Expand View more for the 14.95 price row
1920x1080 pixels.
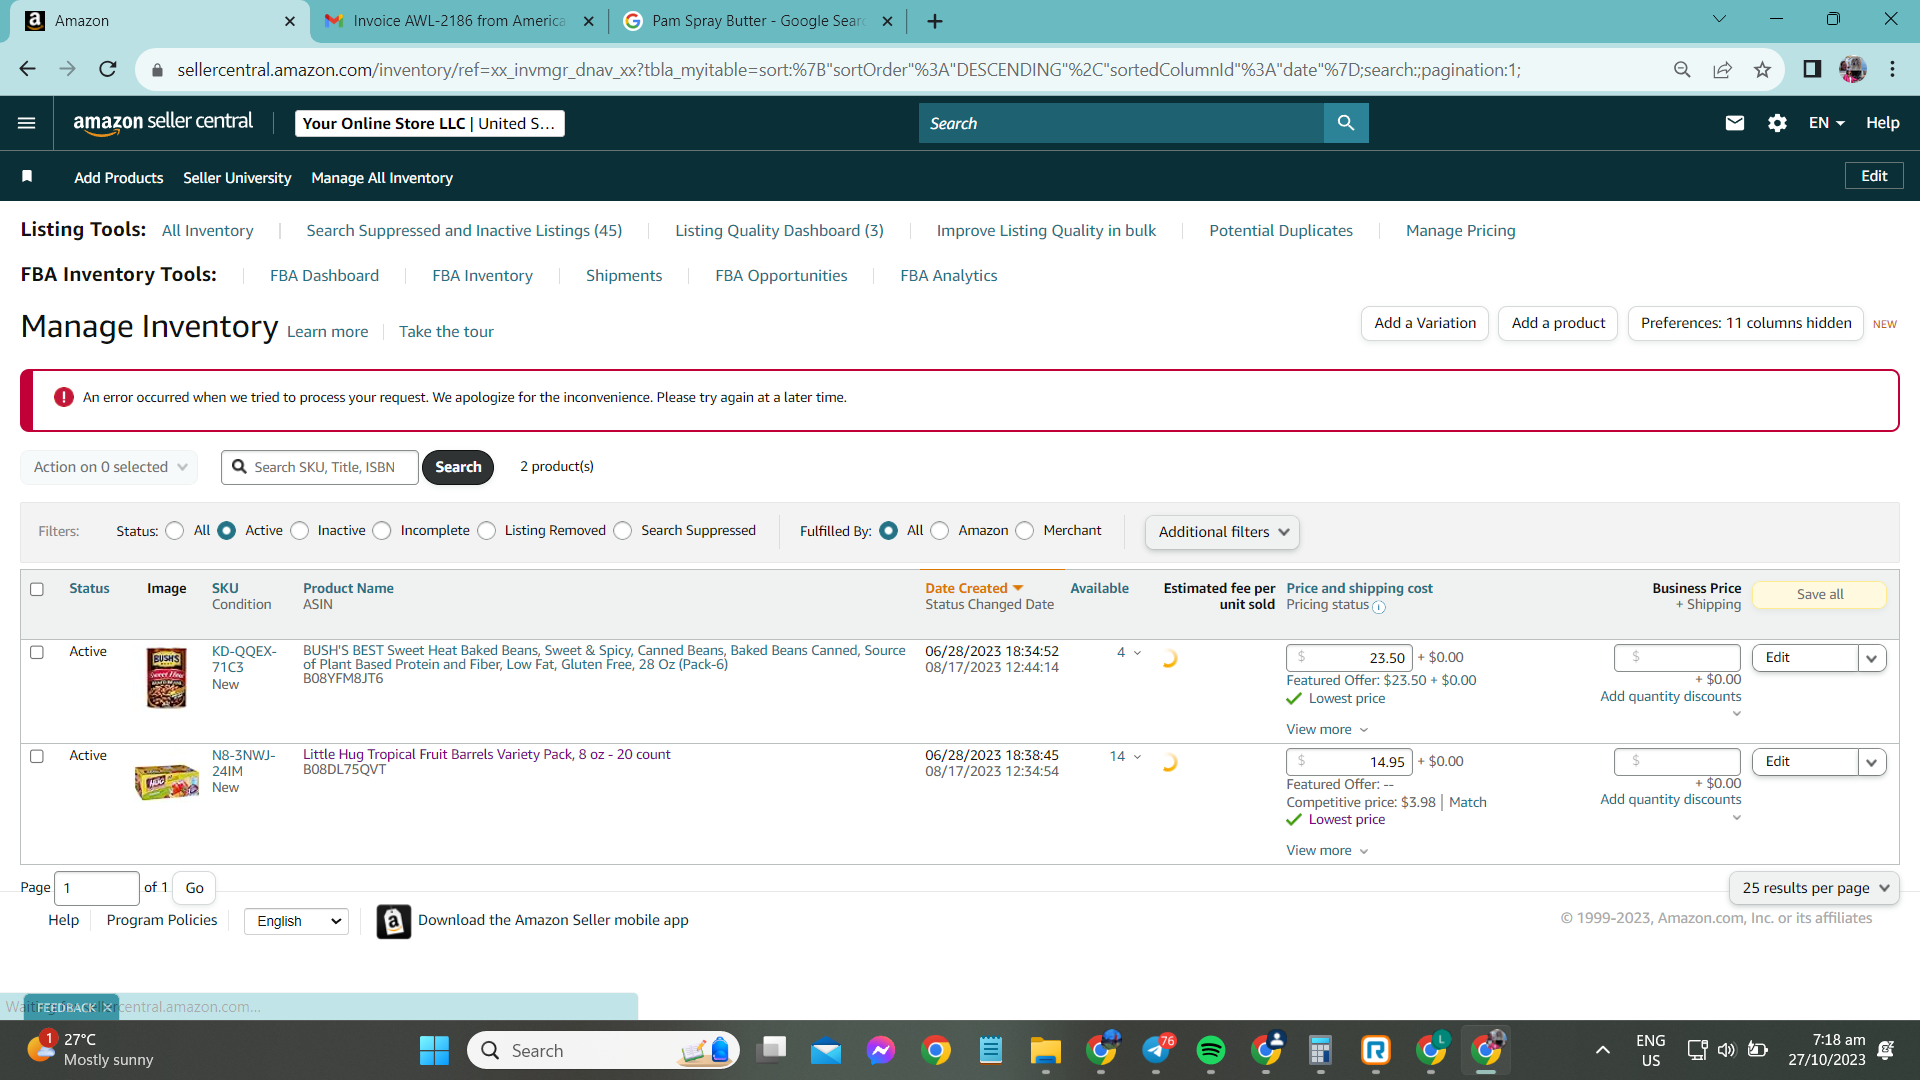pyautogui.click(x=1327, y=851)
